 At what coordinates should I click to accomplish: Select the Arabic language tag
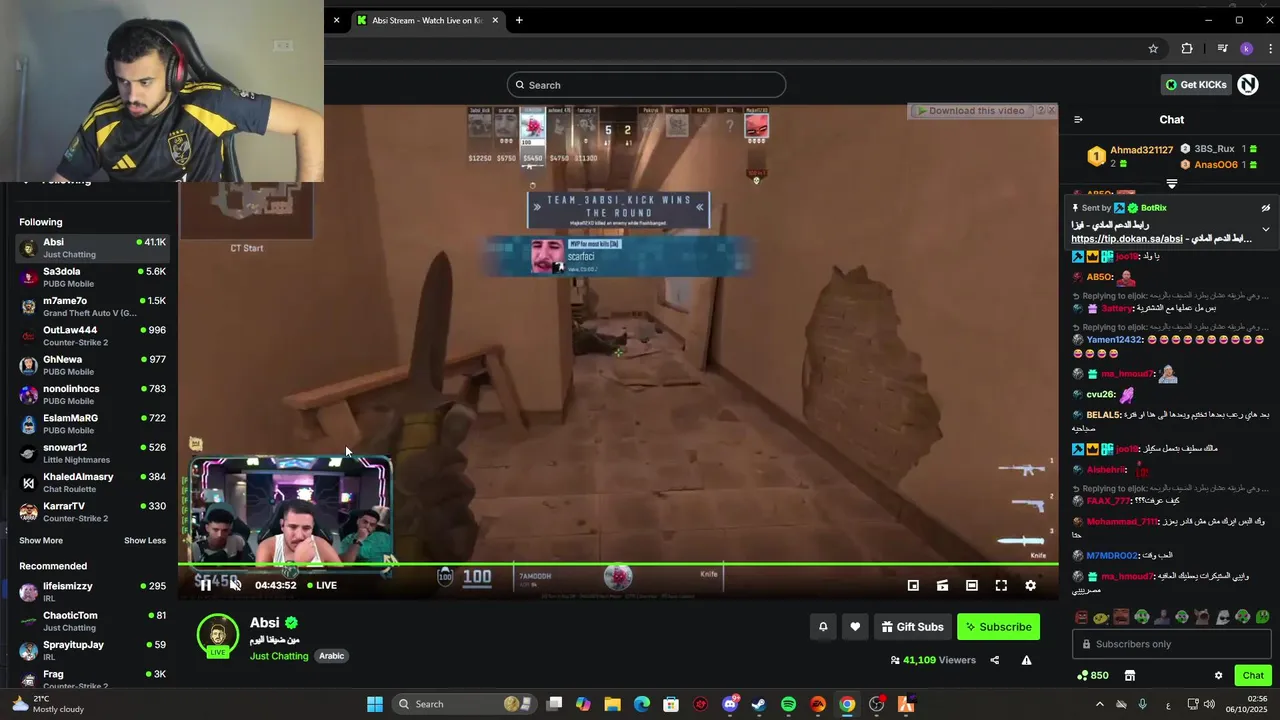tap(332, 656)
